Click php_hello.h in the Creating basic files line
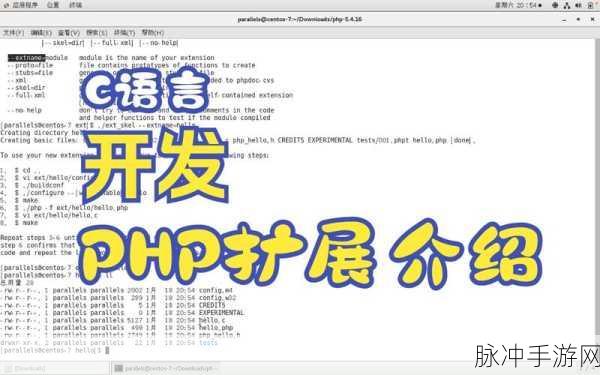The height and width of the screenshot is (375, 600). pyautogui.click(x=253, y=140)
